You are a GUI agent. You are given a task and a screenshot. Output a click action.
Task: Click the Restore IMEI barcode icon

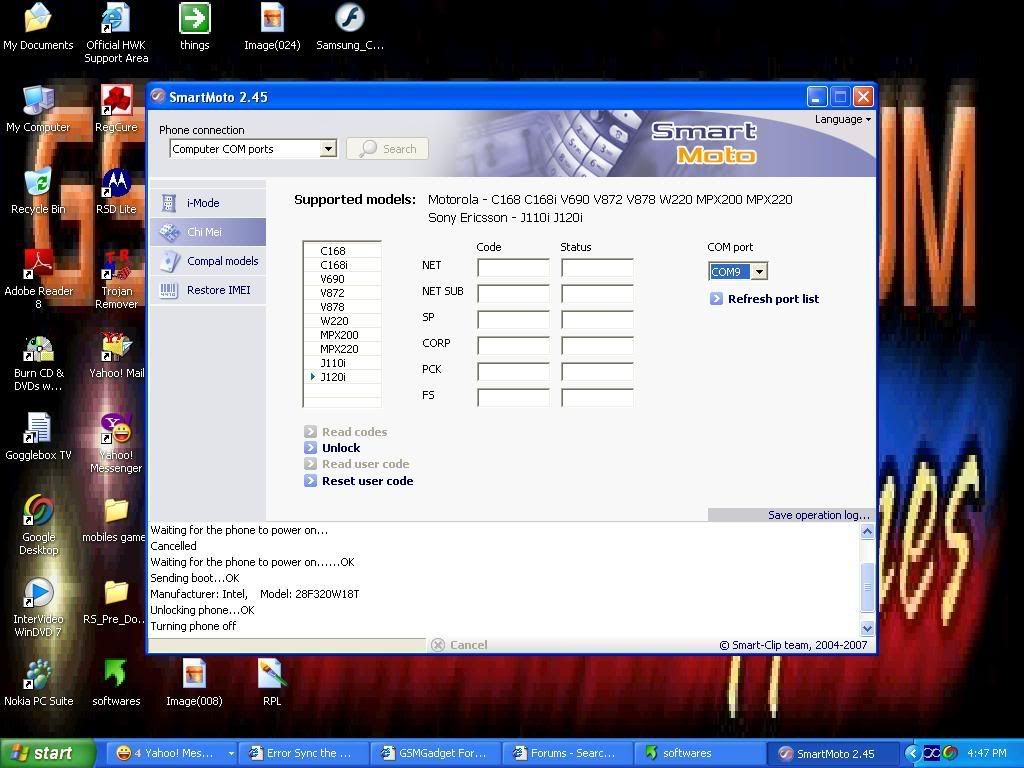click(168, 291)
